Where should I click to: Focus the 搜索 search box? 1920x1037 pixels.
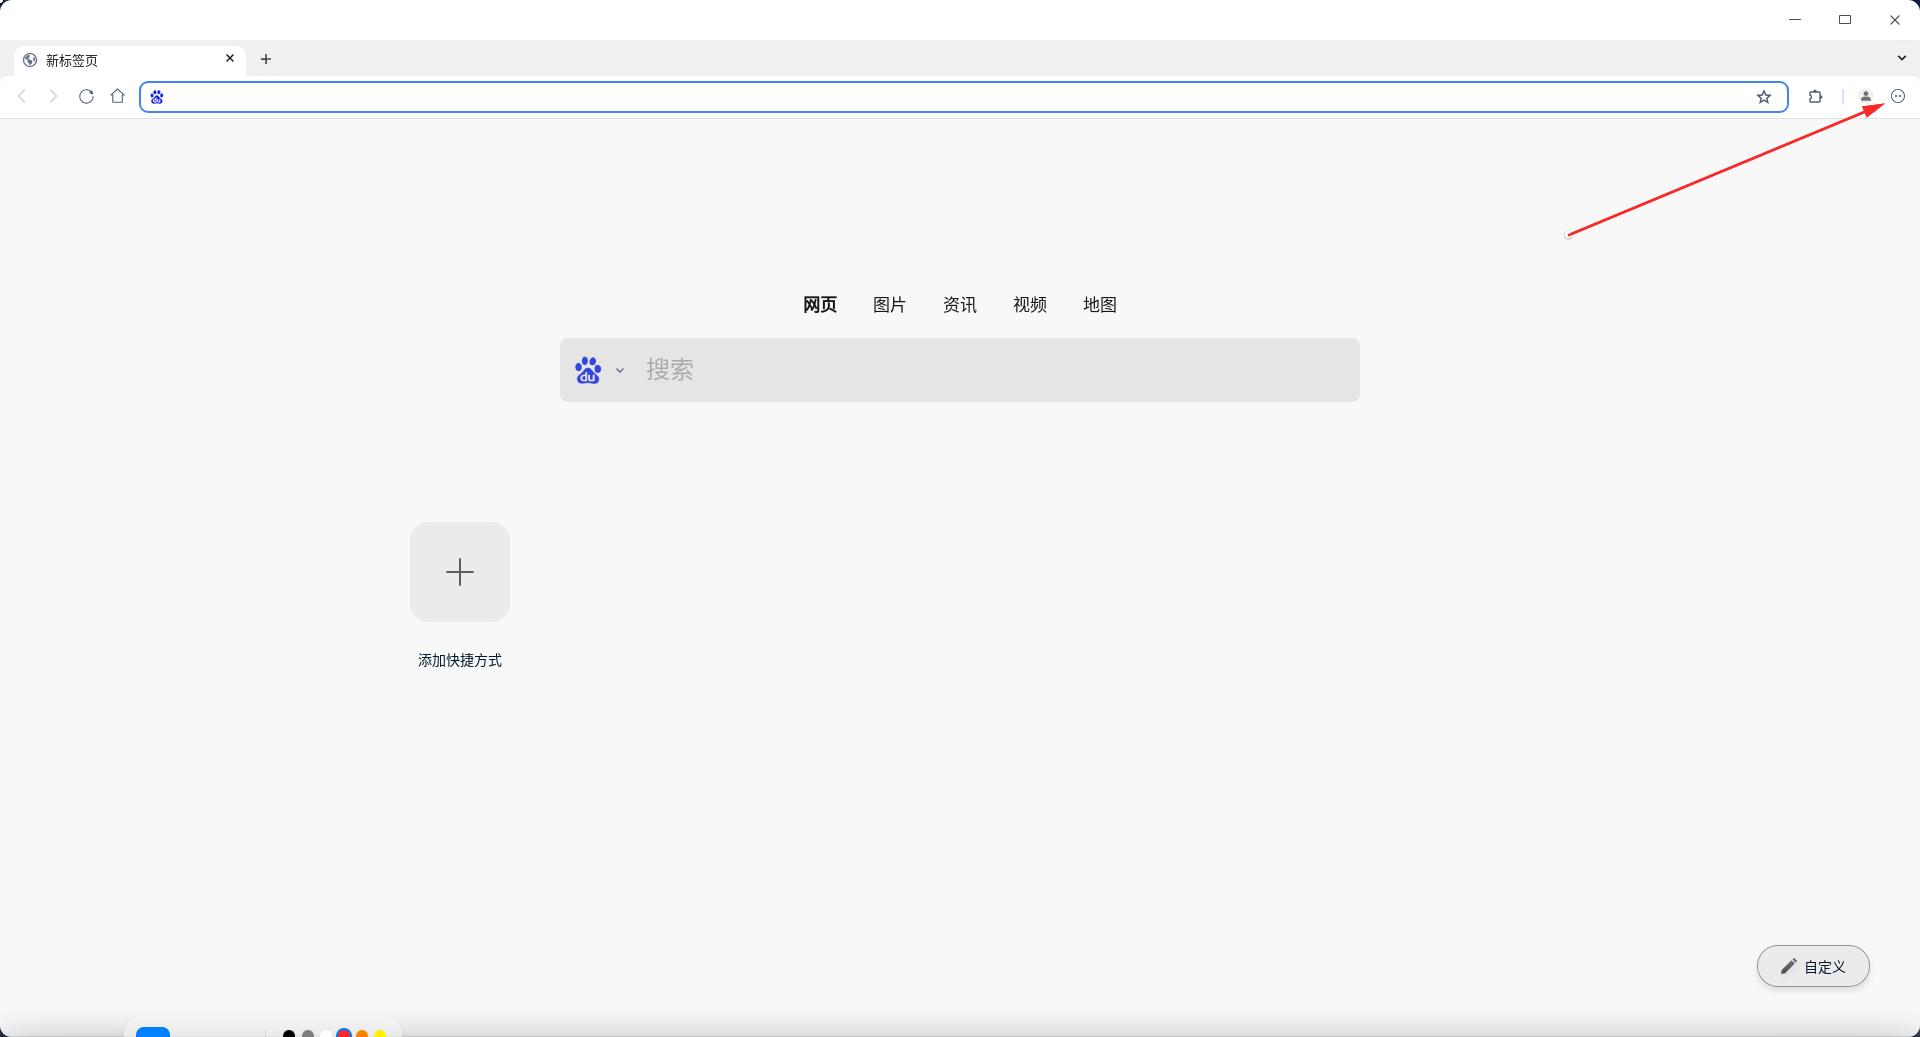coord(960,370)
